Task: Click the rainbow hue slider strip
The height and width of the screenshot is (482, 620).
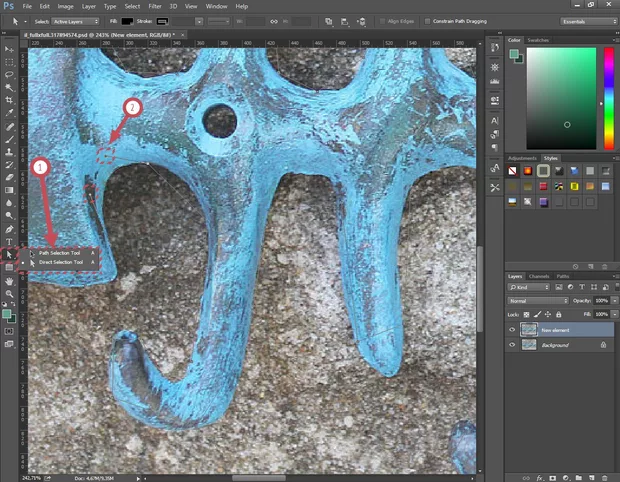Action: (608, 98)
